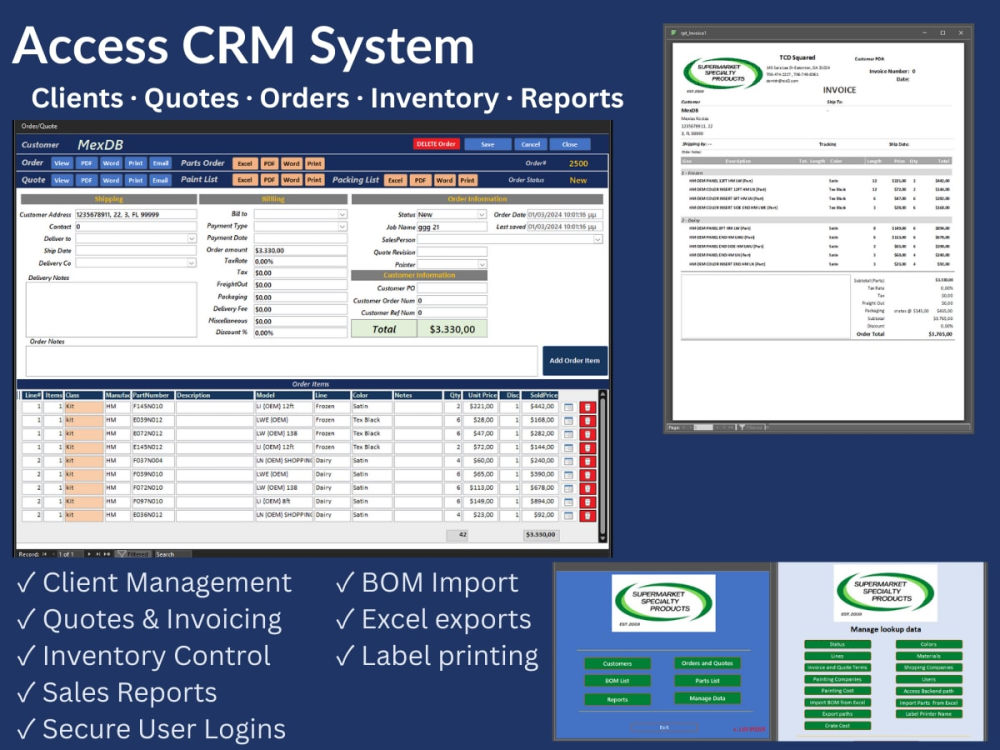Delete the E036N012 order item row

tap(587, 515)
